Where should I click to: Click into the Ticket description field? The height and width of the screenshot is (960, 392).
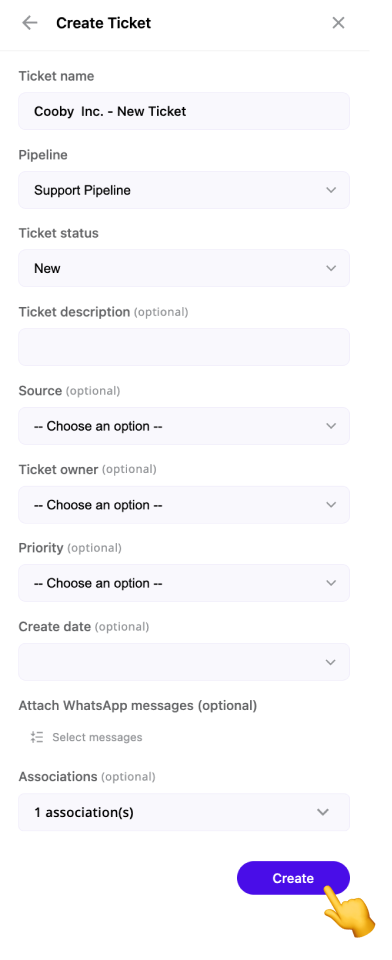(184, 347)
